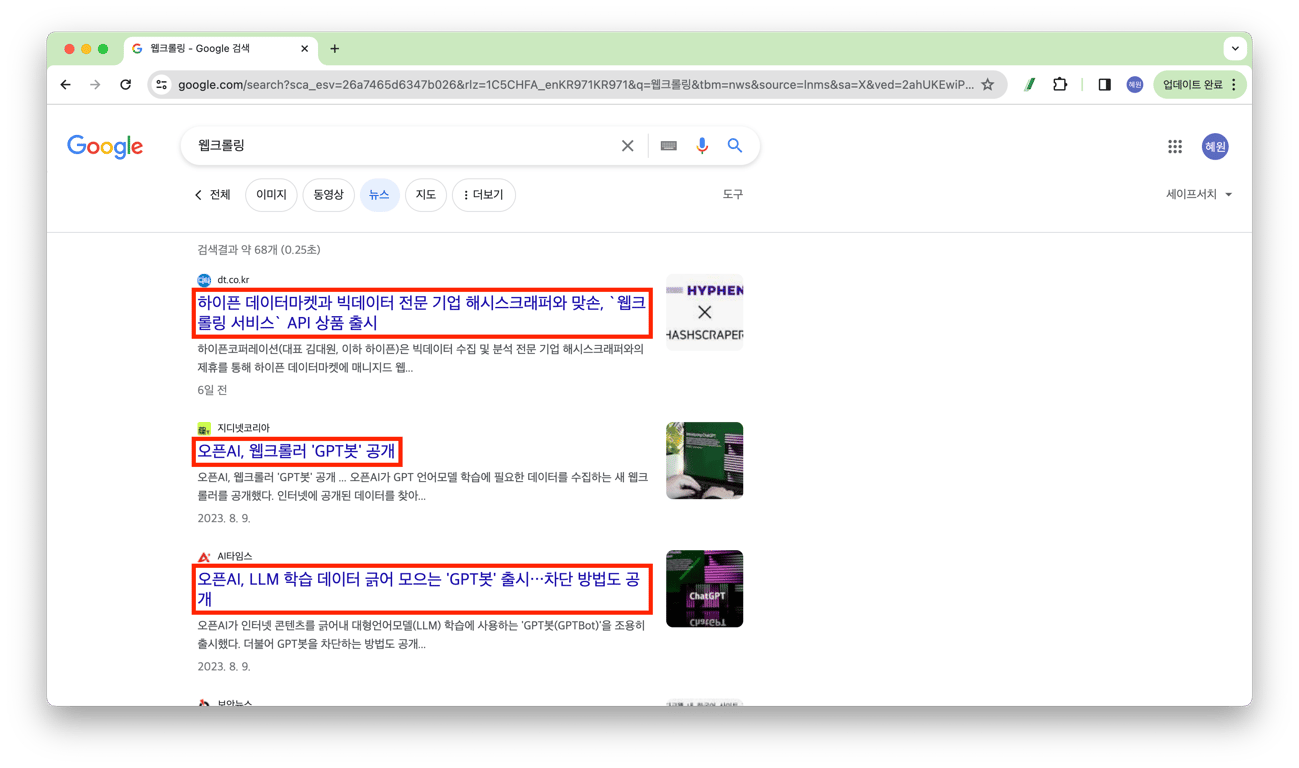Go forward to the next page
The width and height of the screenshot is (1299, 768).
point(95,85)
